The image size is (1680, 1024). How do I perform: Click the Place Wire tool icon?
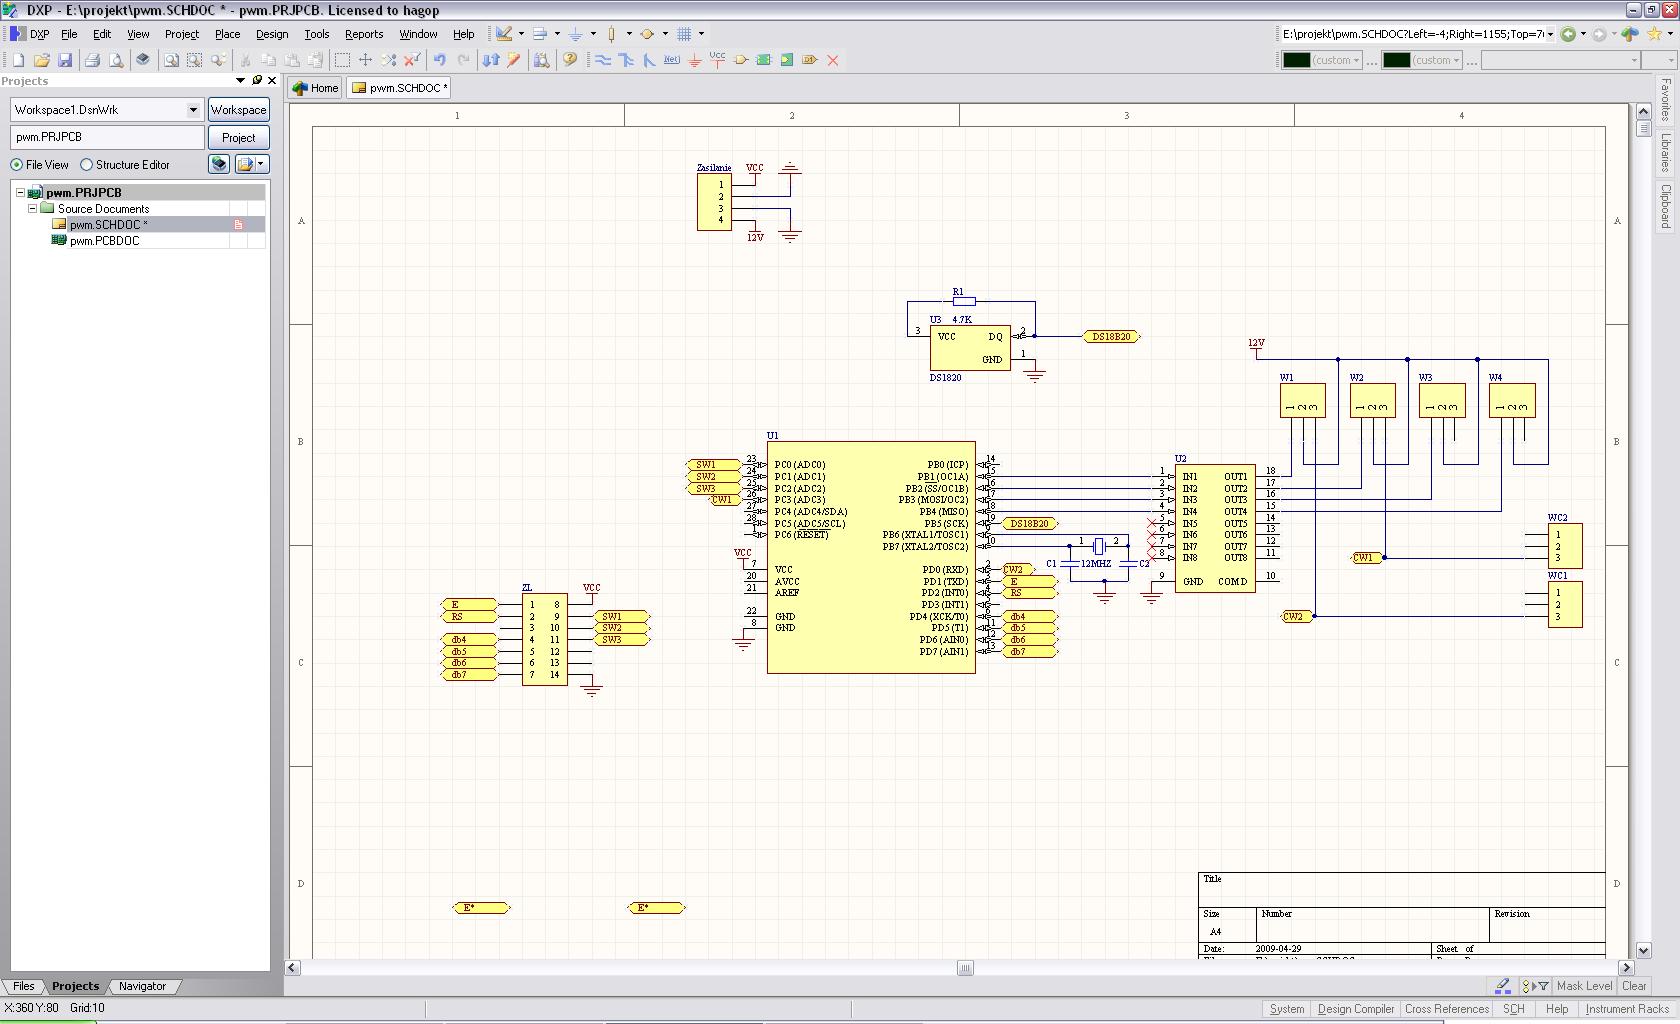[x=603, y=60]
